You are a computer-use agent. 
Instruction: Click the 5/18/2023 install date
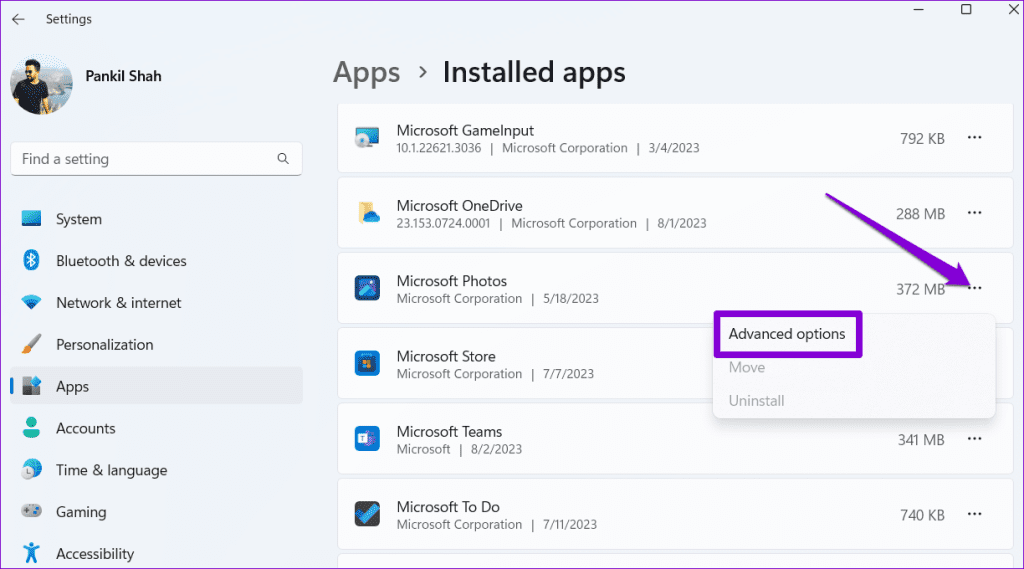point(571,299)
